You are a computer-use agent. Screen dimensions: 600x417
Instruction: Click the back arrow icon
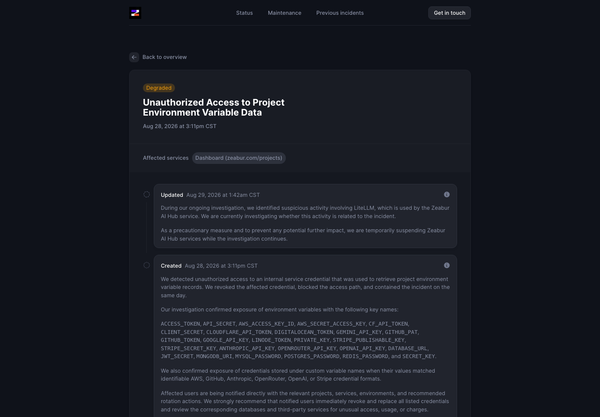pyautogui.click(x=134, y=57)
